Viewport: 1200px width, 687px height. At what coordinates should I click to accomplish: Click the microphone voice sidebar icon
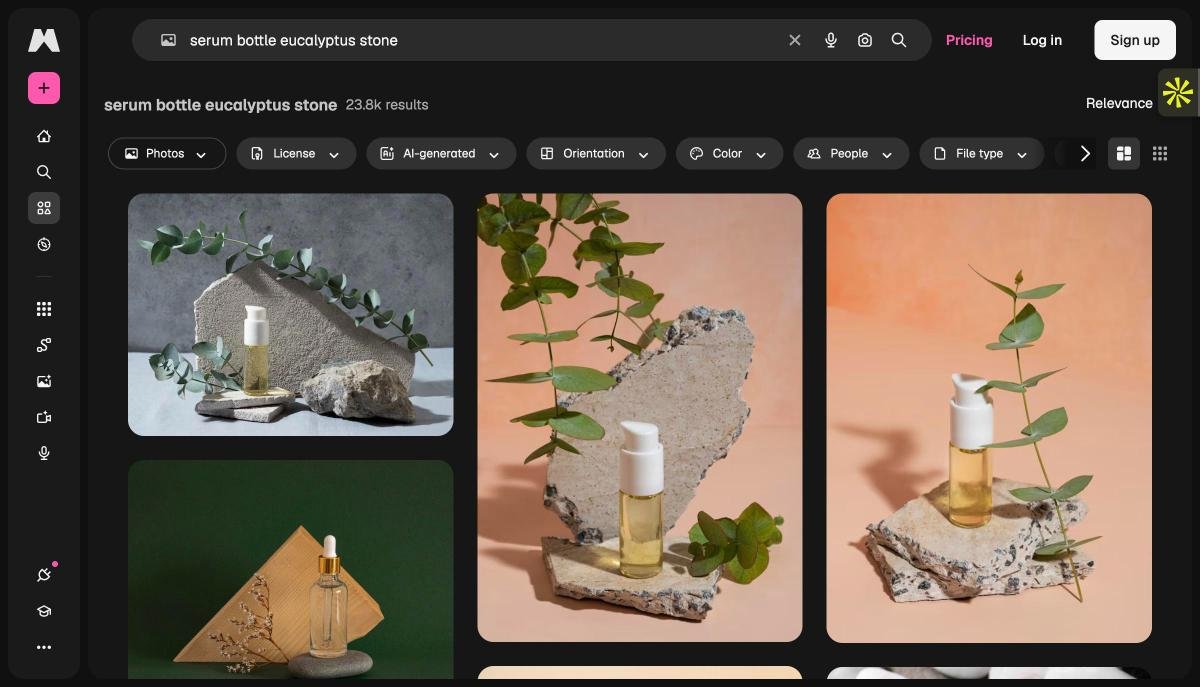[x=44, y=453]
